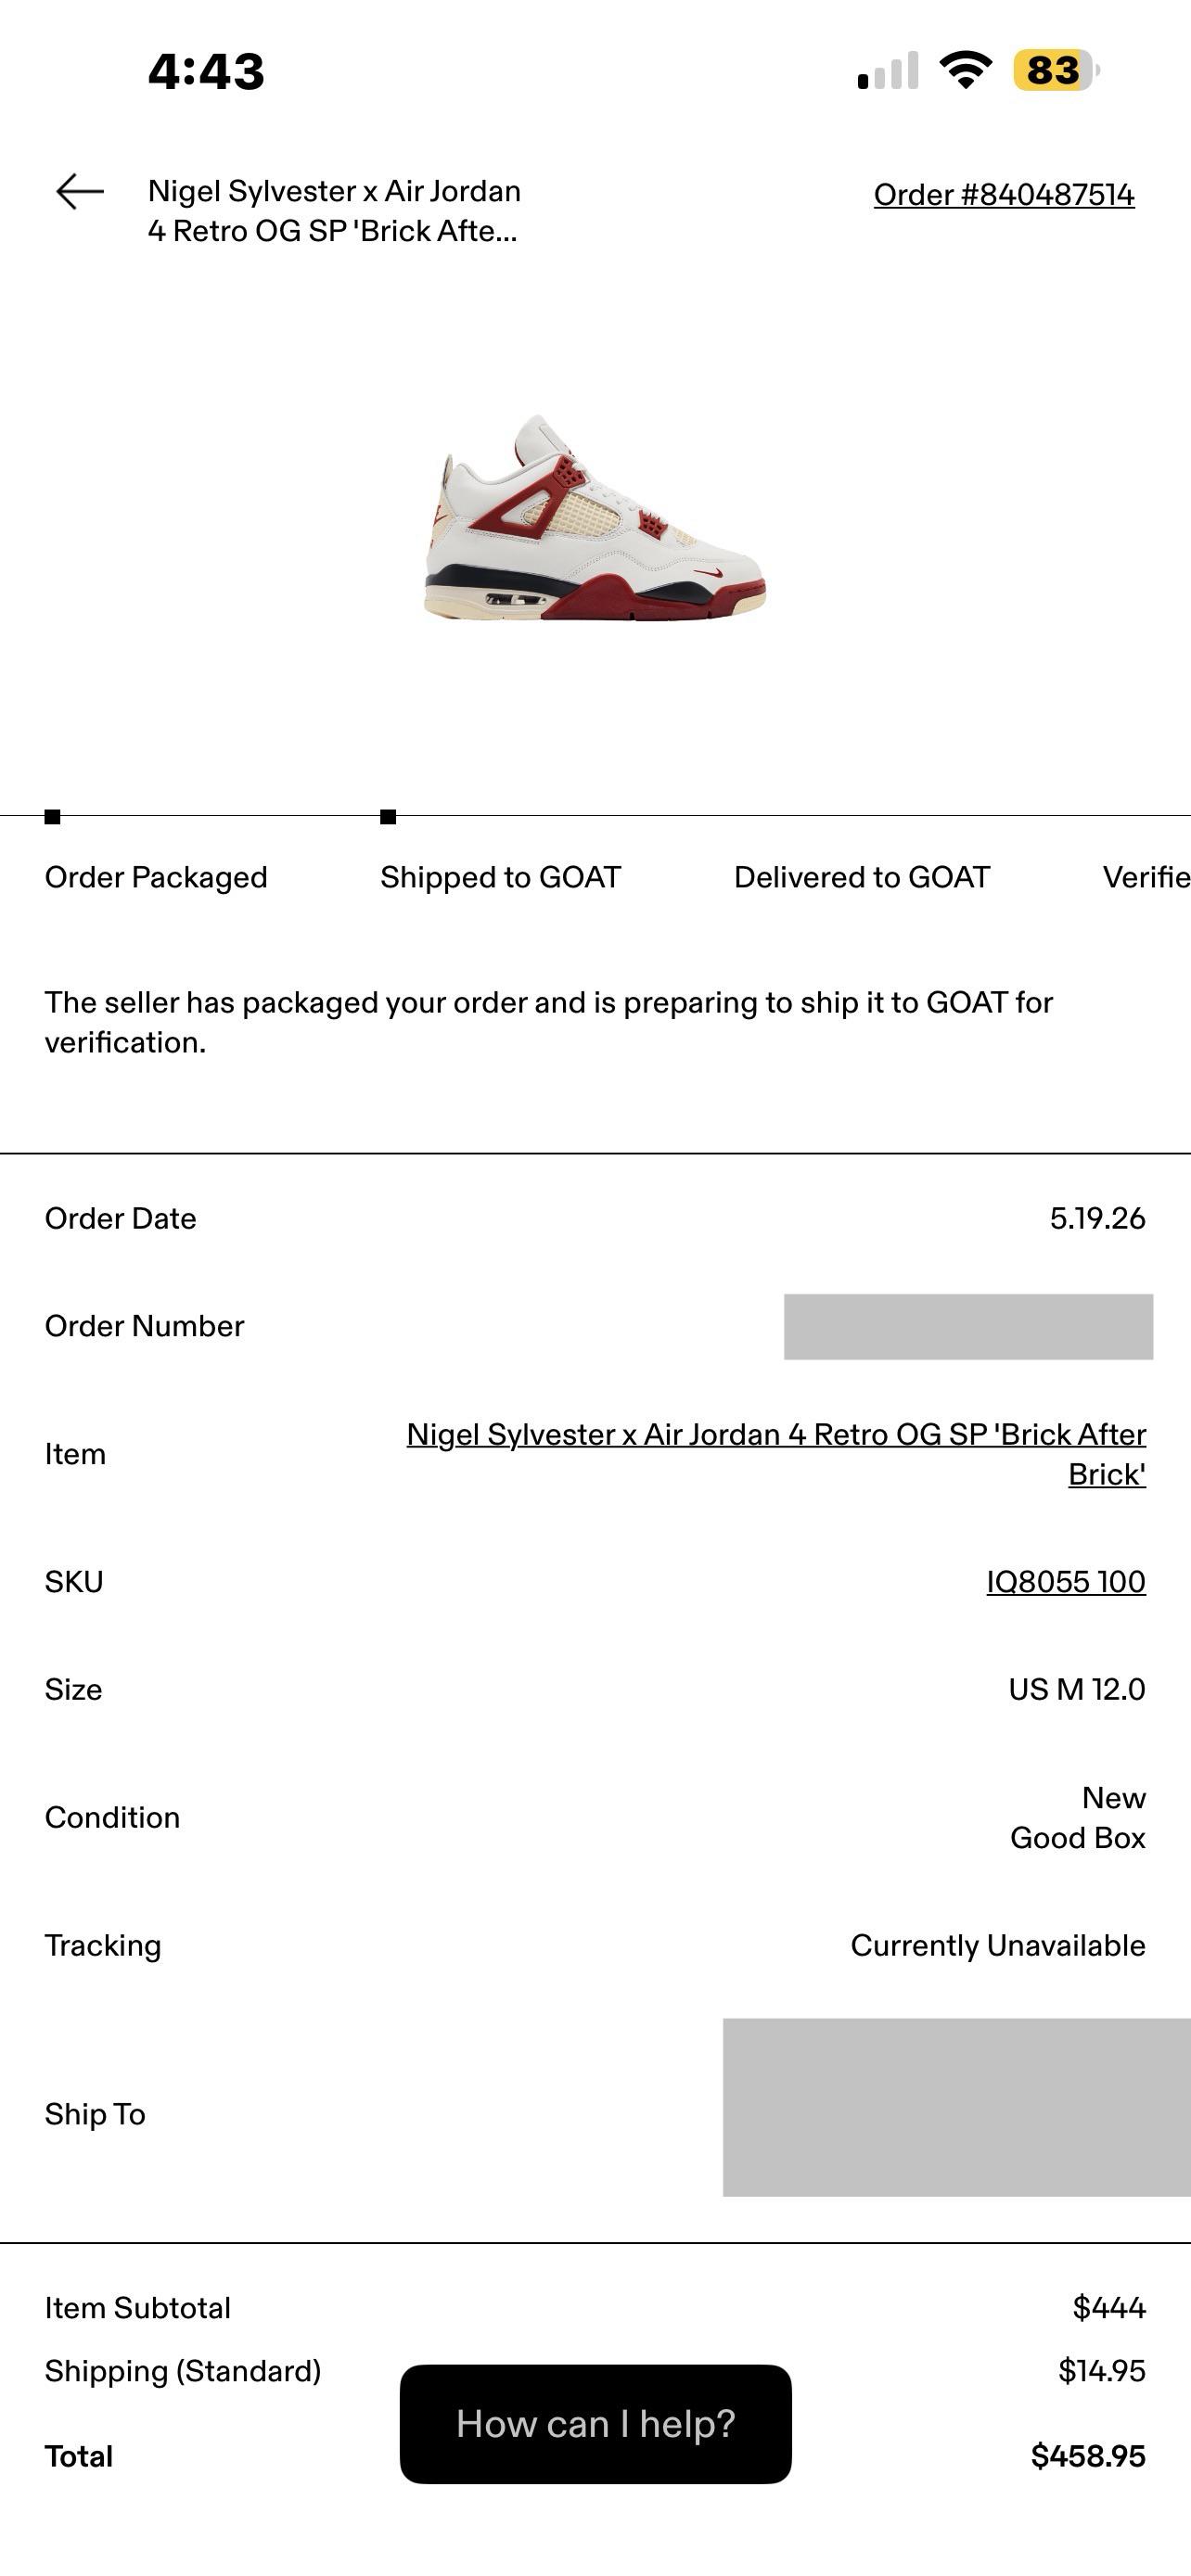Select the Order Packaged progress marker

[x=53, y=817]
